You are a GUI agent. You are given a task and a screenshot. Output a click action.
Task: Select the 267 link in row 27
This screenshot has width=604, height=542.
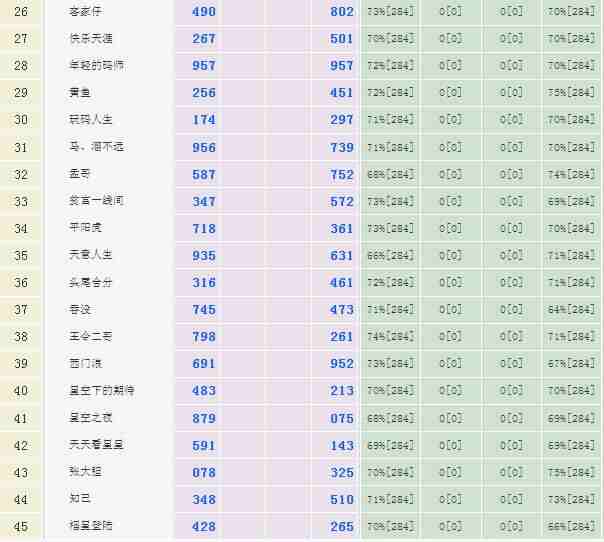[x=204, y=38]
